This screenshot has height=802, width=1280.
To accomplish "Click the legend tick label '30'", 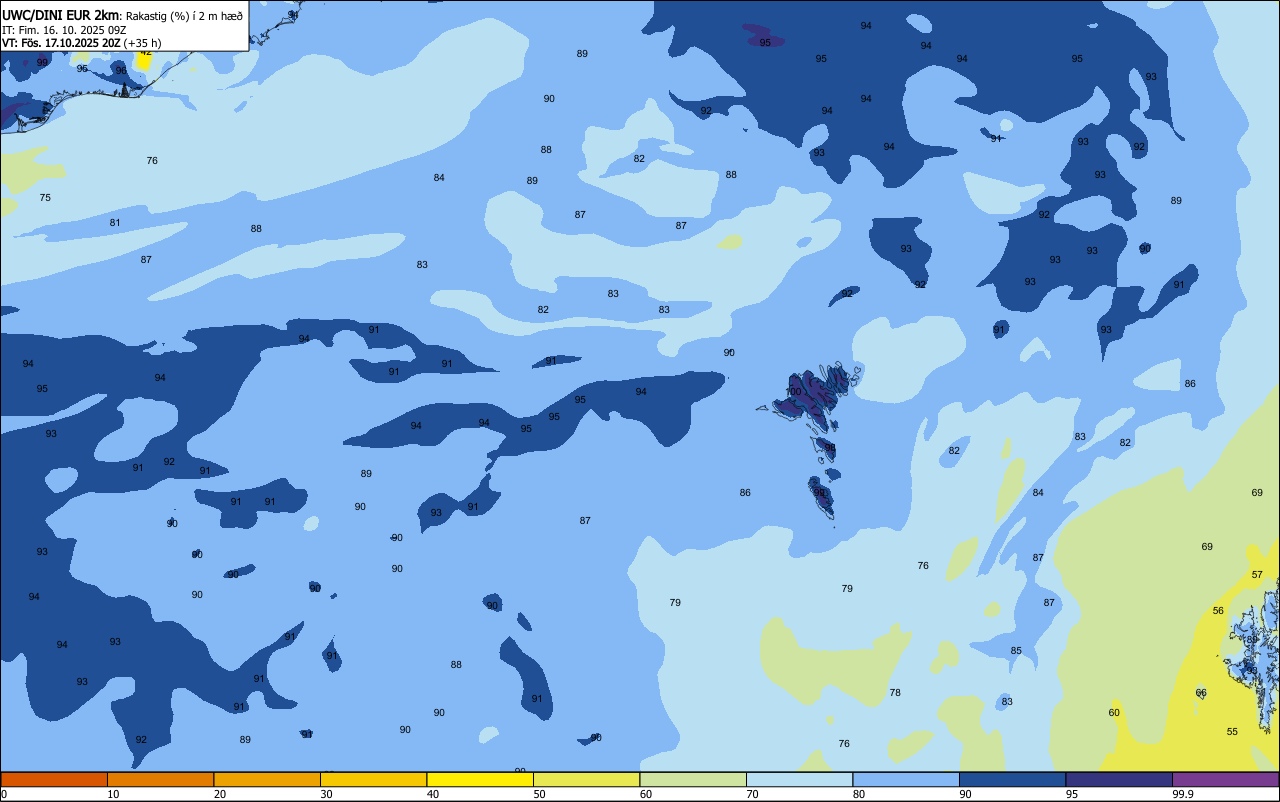I will pos(326,794).
